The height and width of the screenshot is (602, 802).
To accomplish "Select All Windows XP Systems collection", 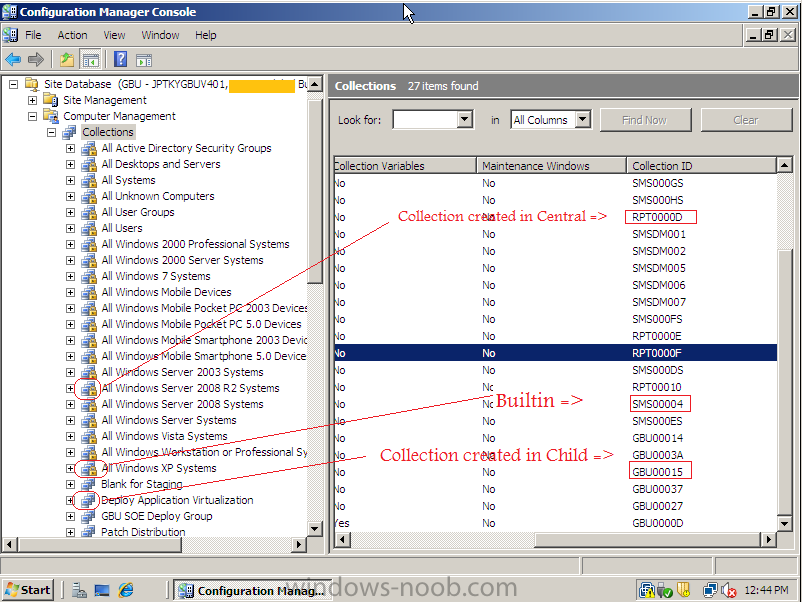I will pyautogui.click(x=159, y=468).
